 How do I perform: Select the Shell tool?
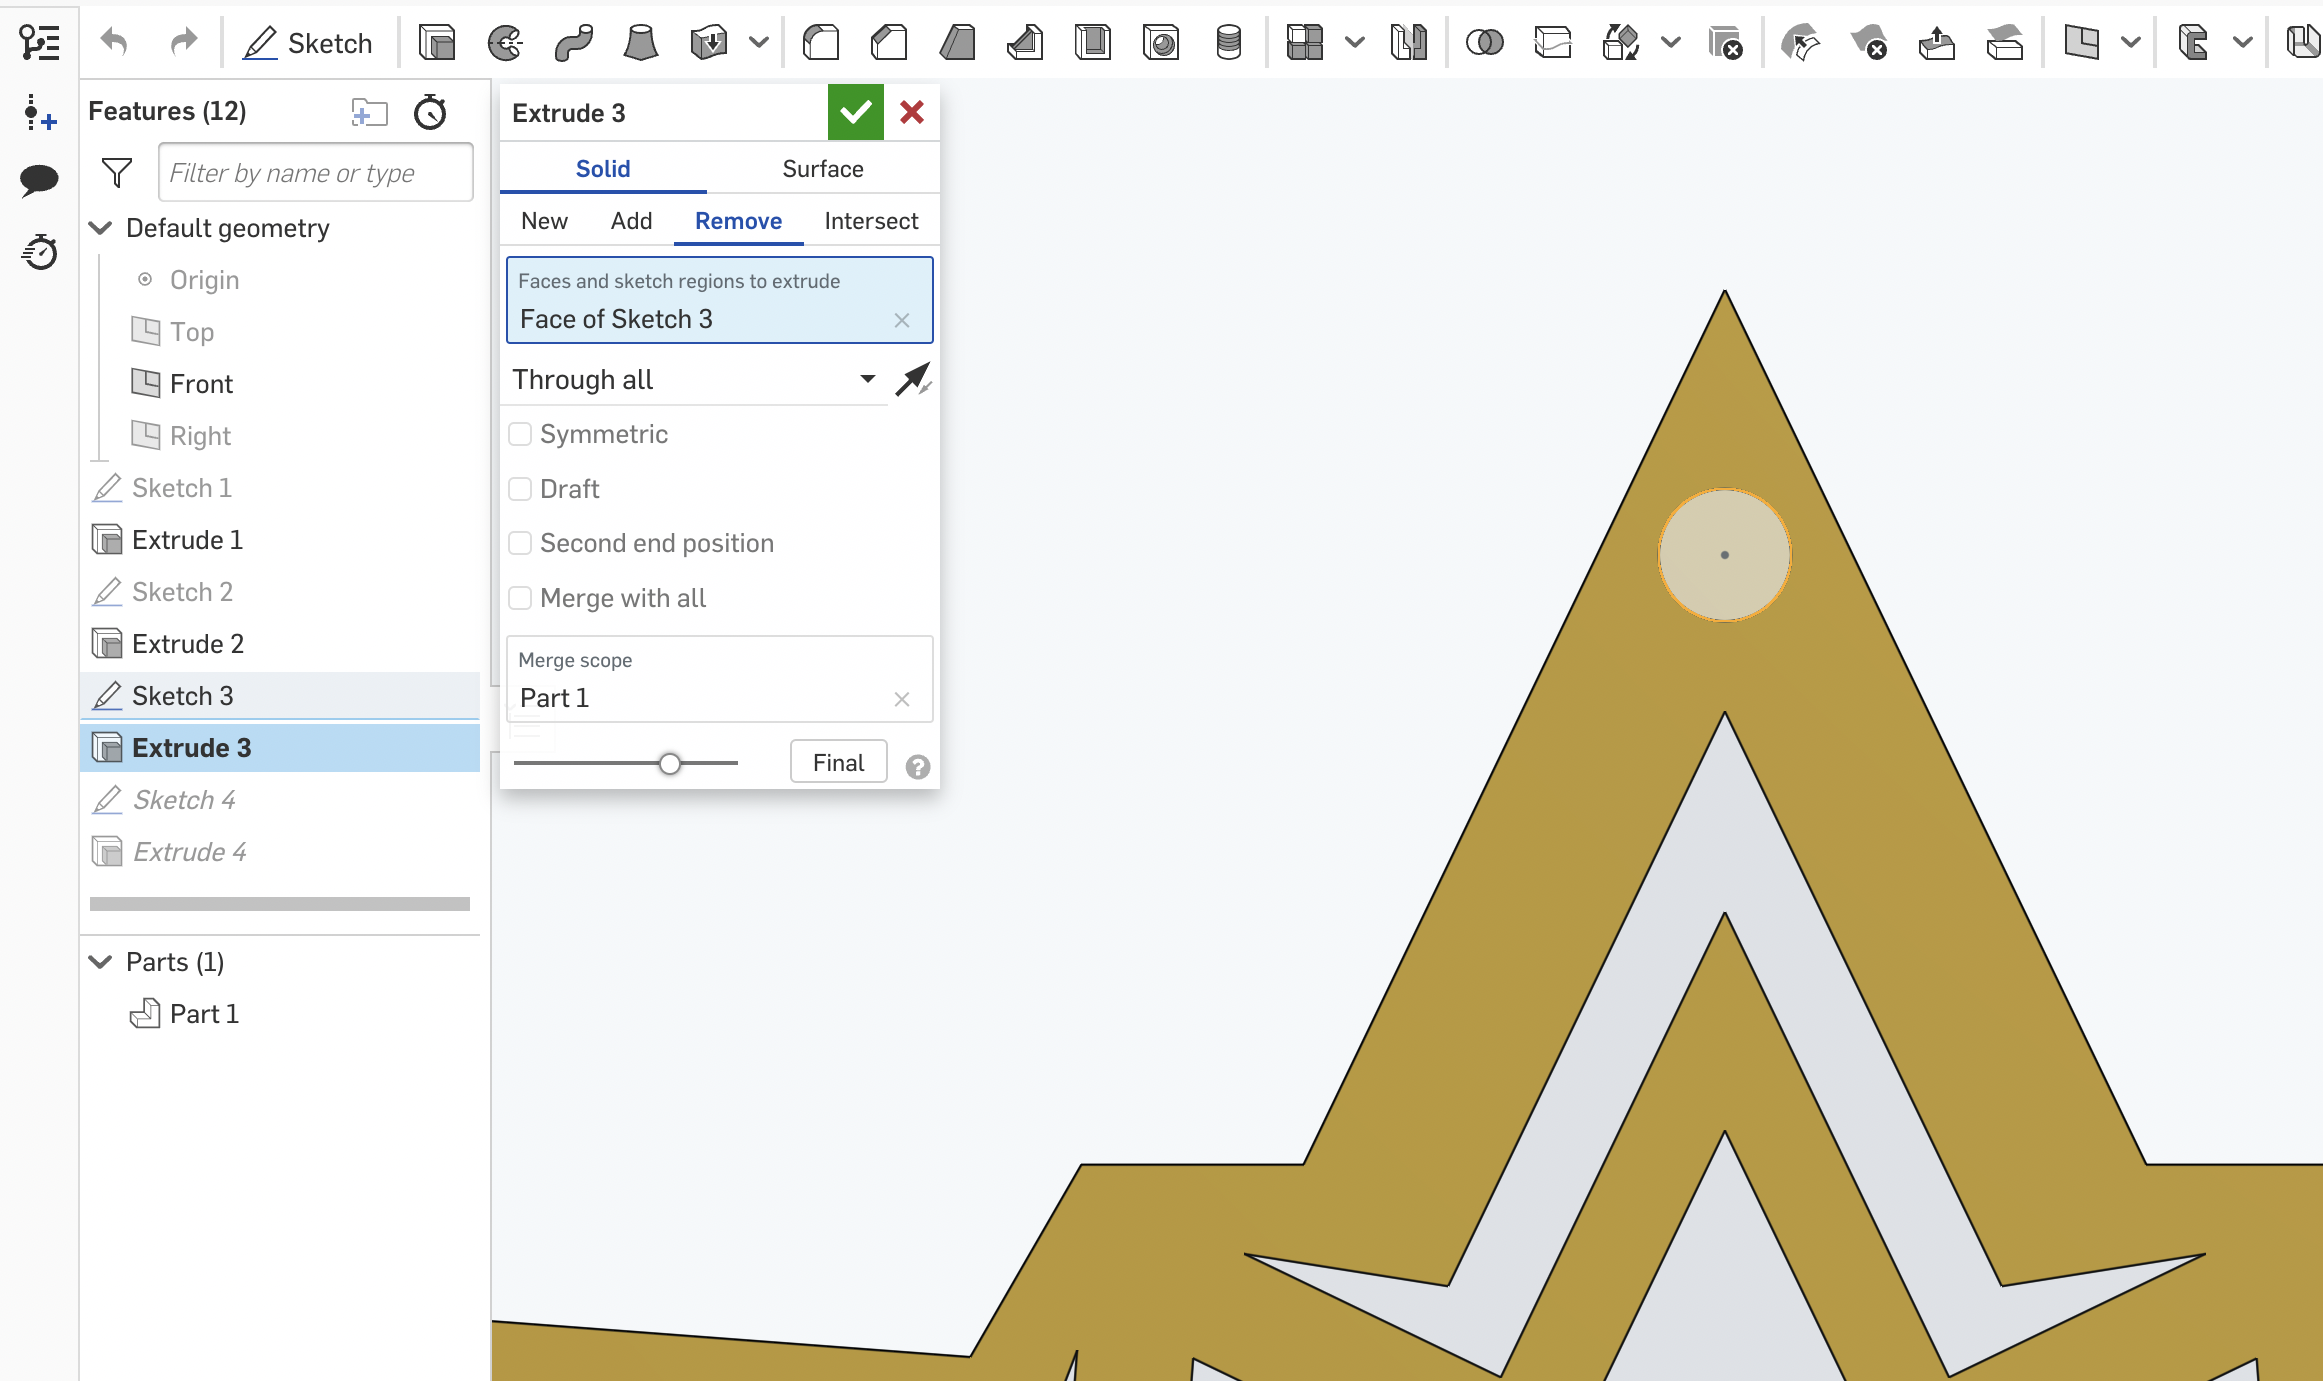coord(1092,42)
